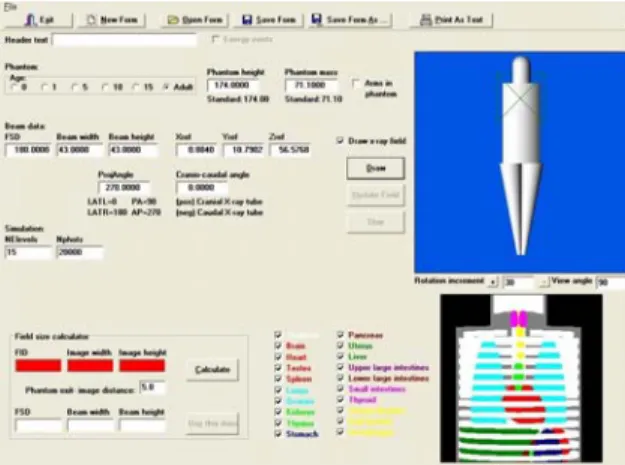Click the Exit toolbar button

pos(39,20)
